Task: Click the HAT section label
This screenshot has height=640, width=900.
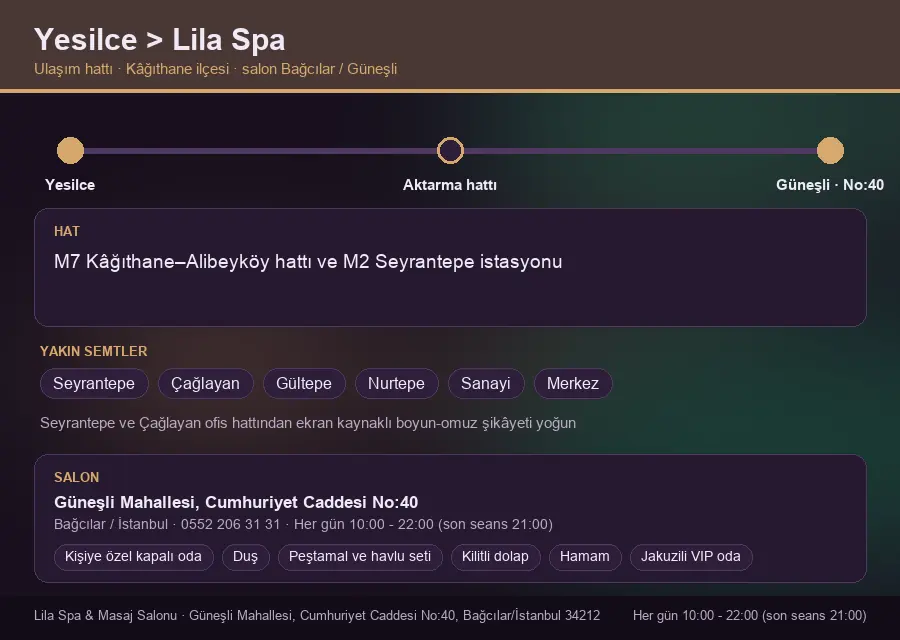Action: (x=67, y=231)
